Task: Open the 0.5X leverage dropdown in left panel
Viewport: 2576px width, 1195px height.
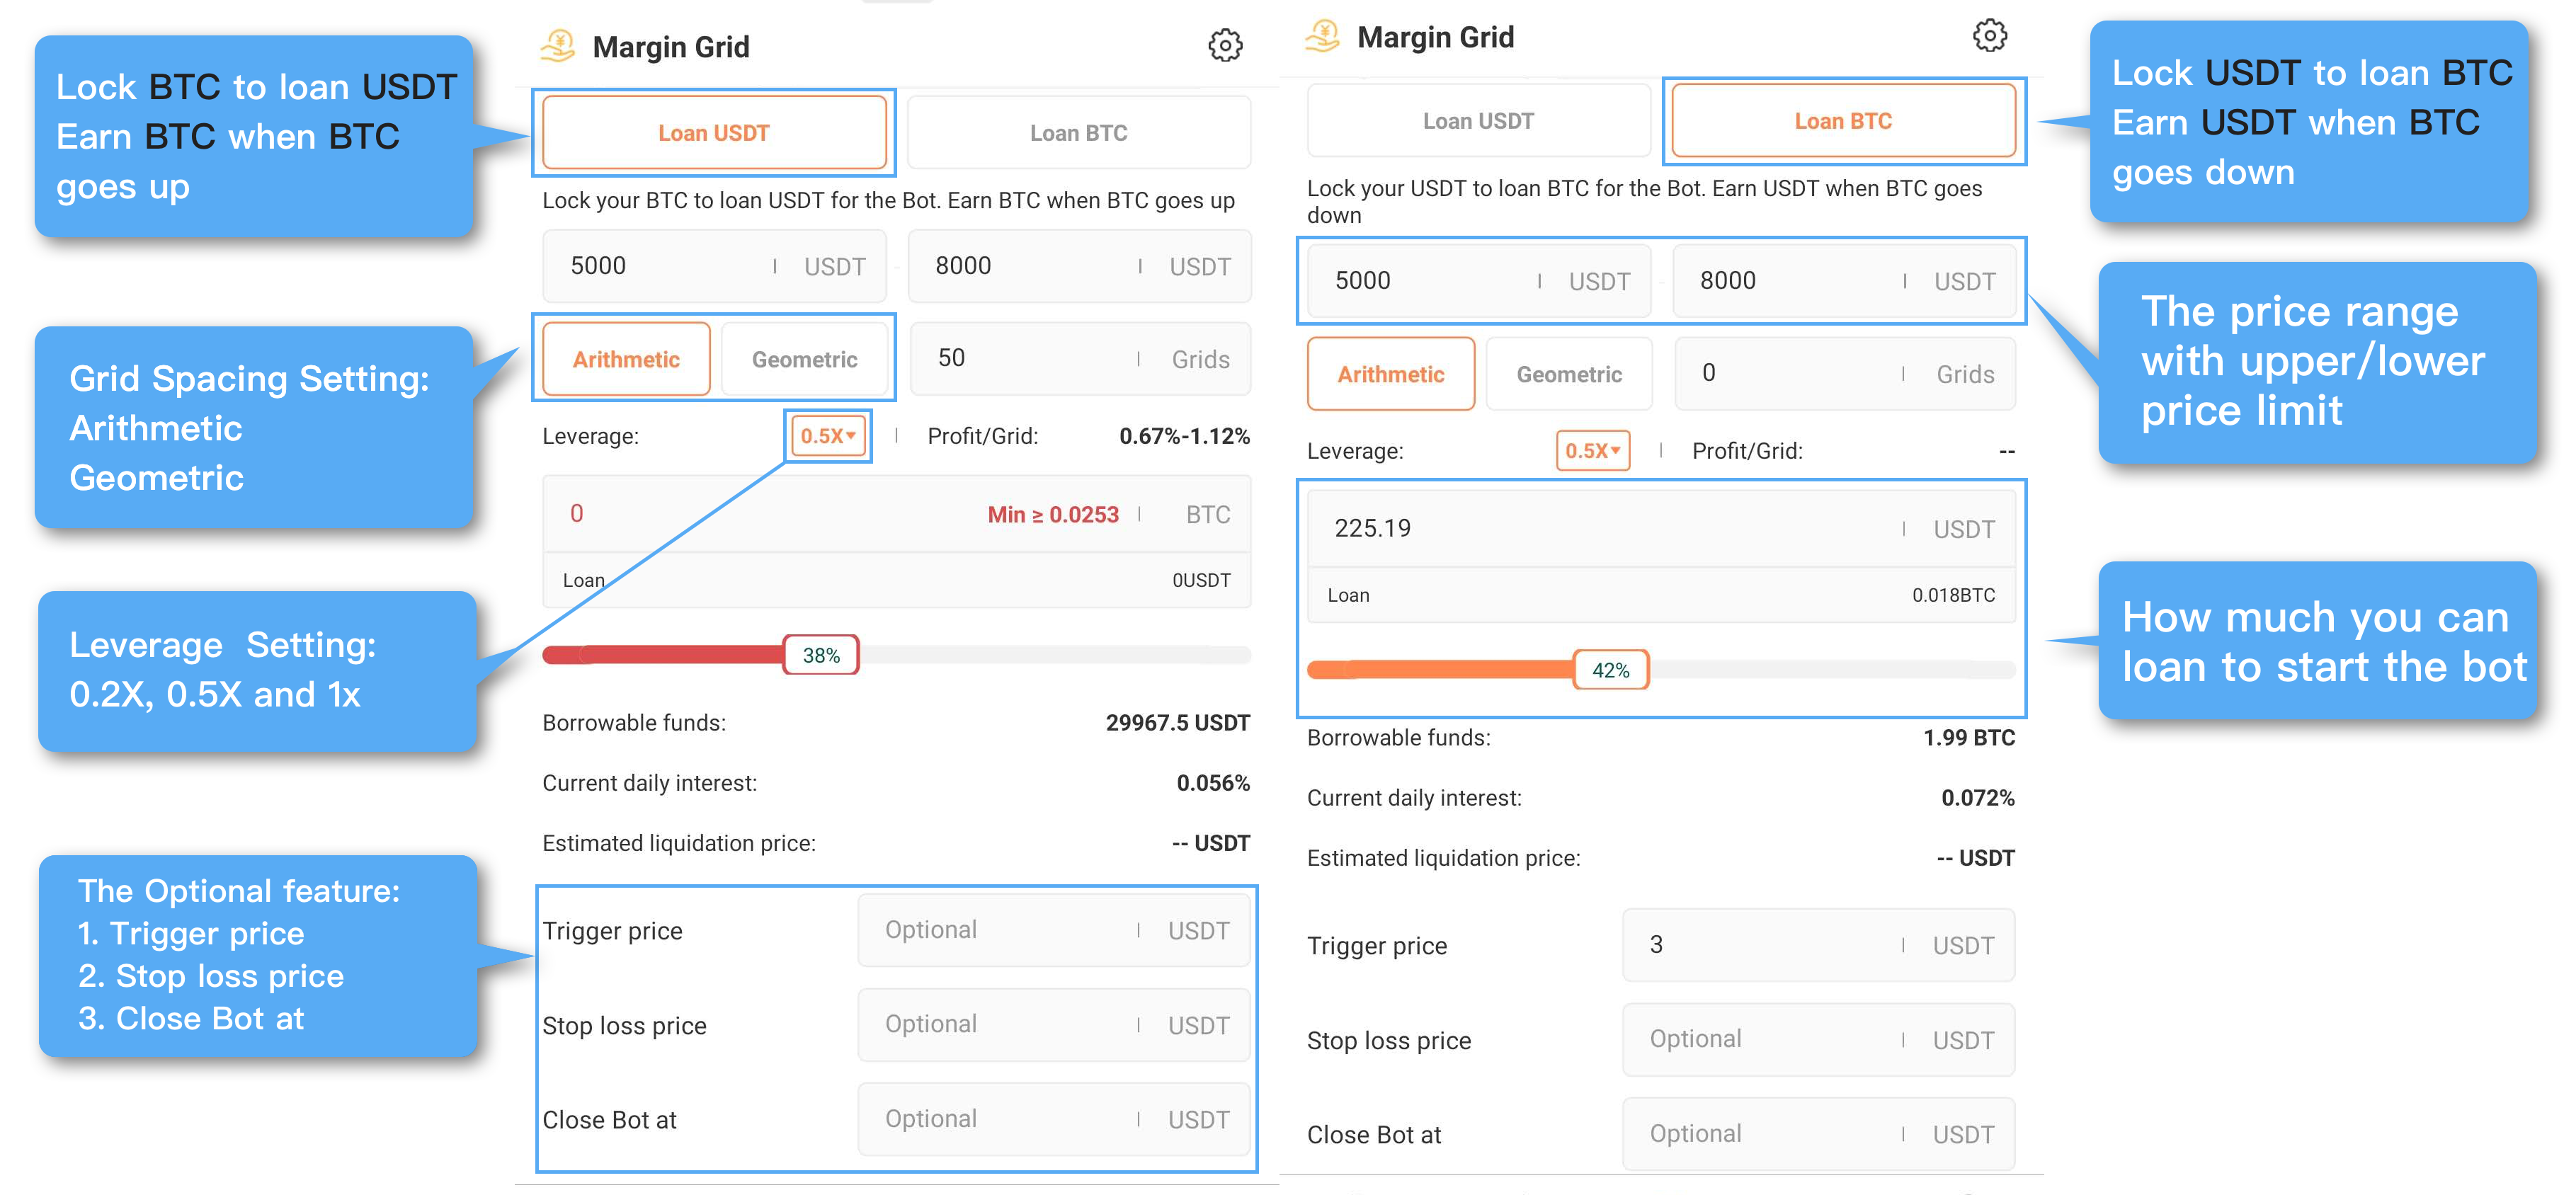Action: pos(827,436)
